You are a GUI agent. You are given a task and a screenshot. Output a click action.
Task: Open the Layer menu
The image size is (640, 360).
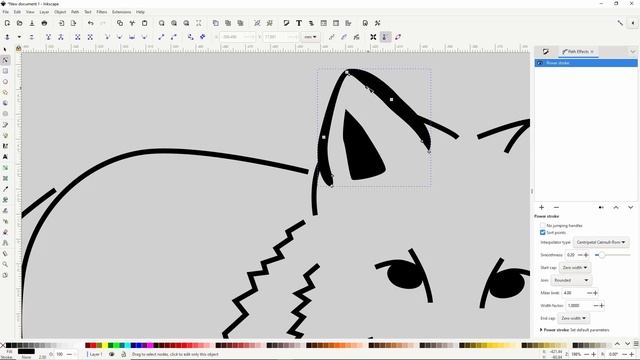click(44, 12)
